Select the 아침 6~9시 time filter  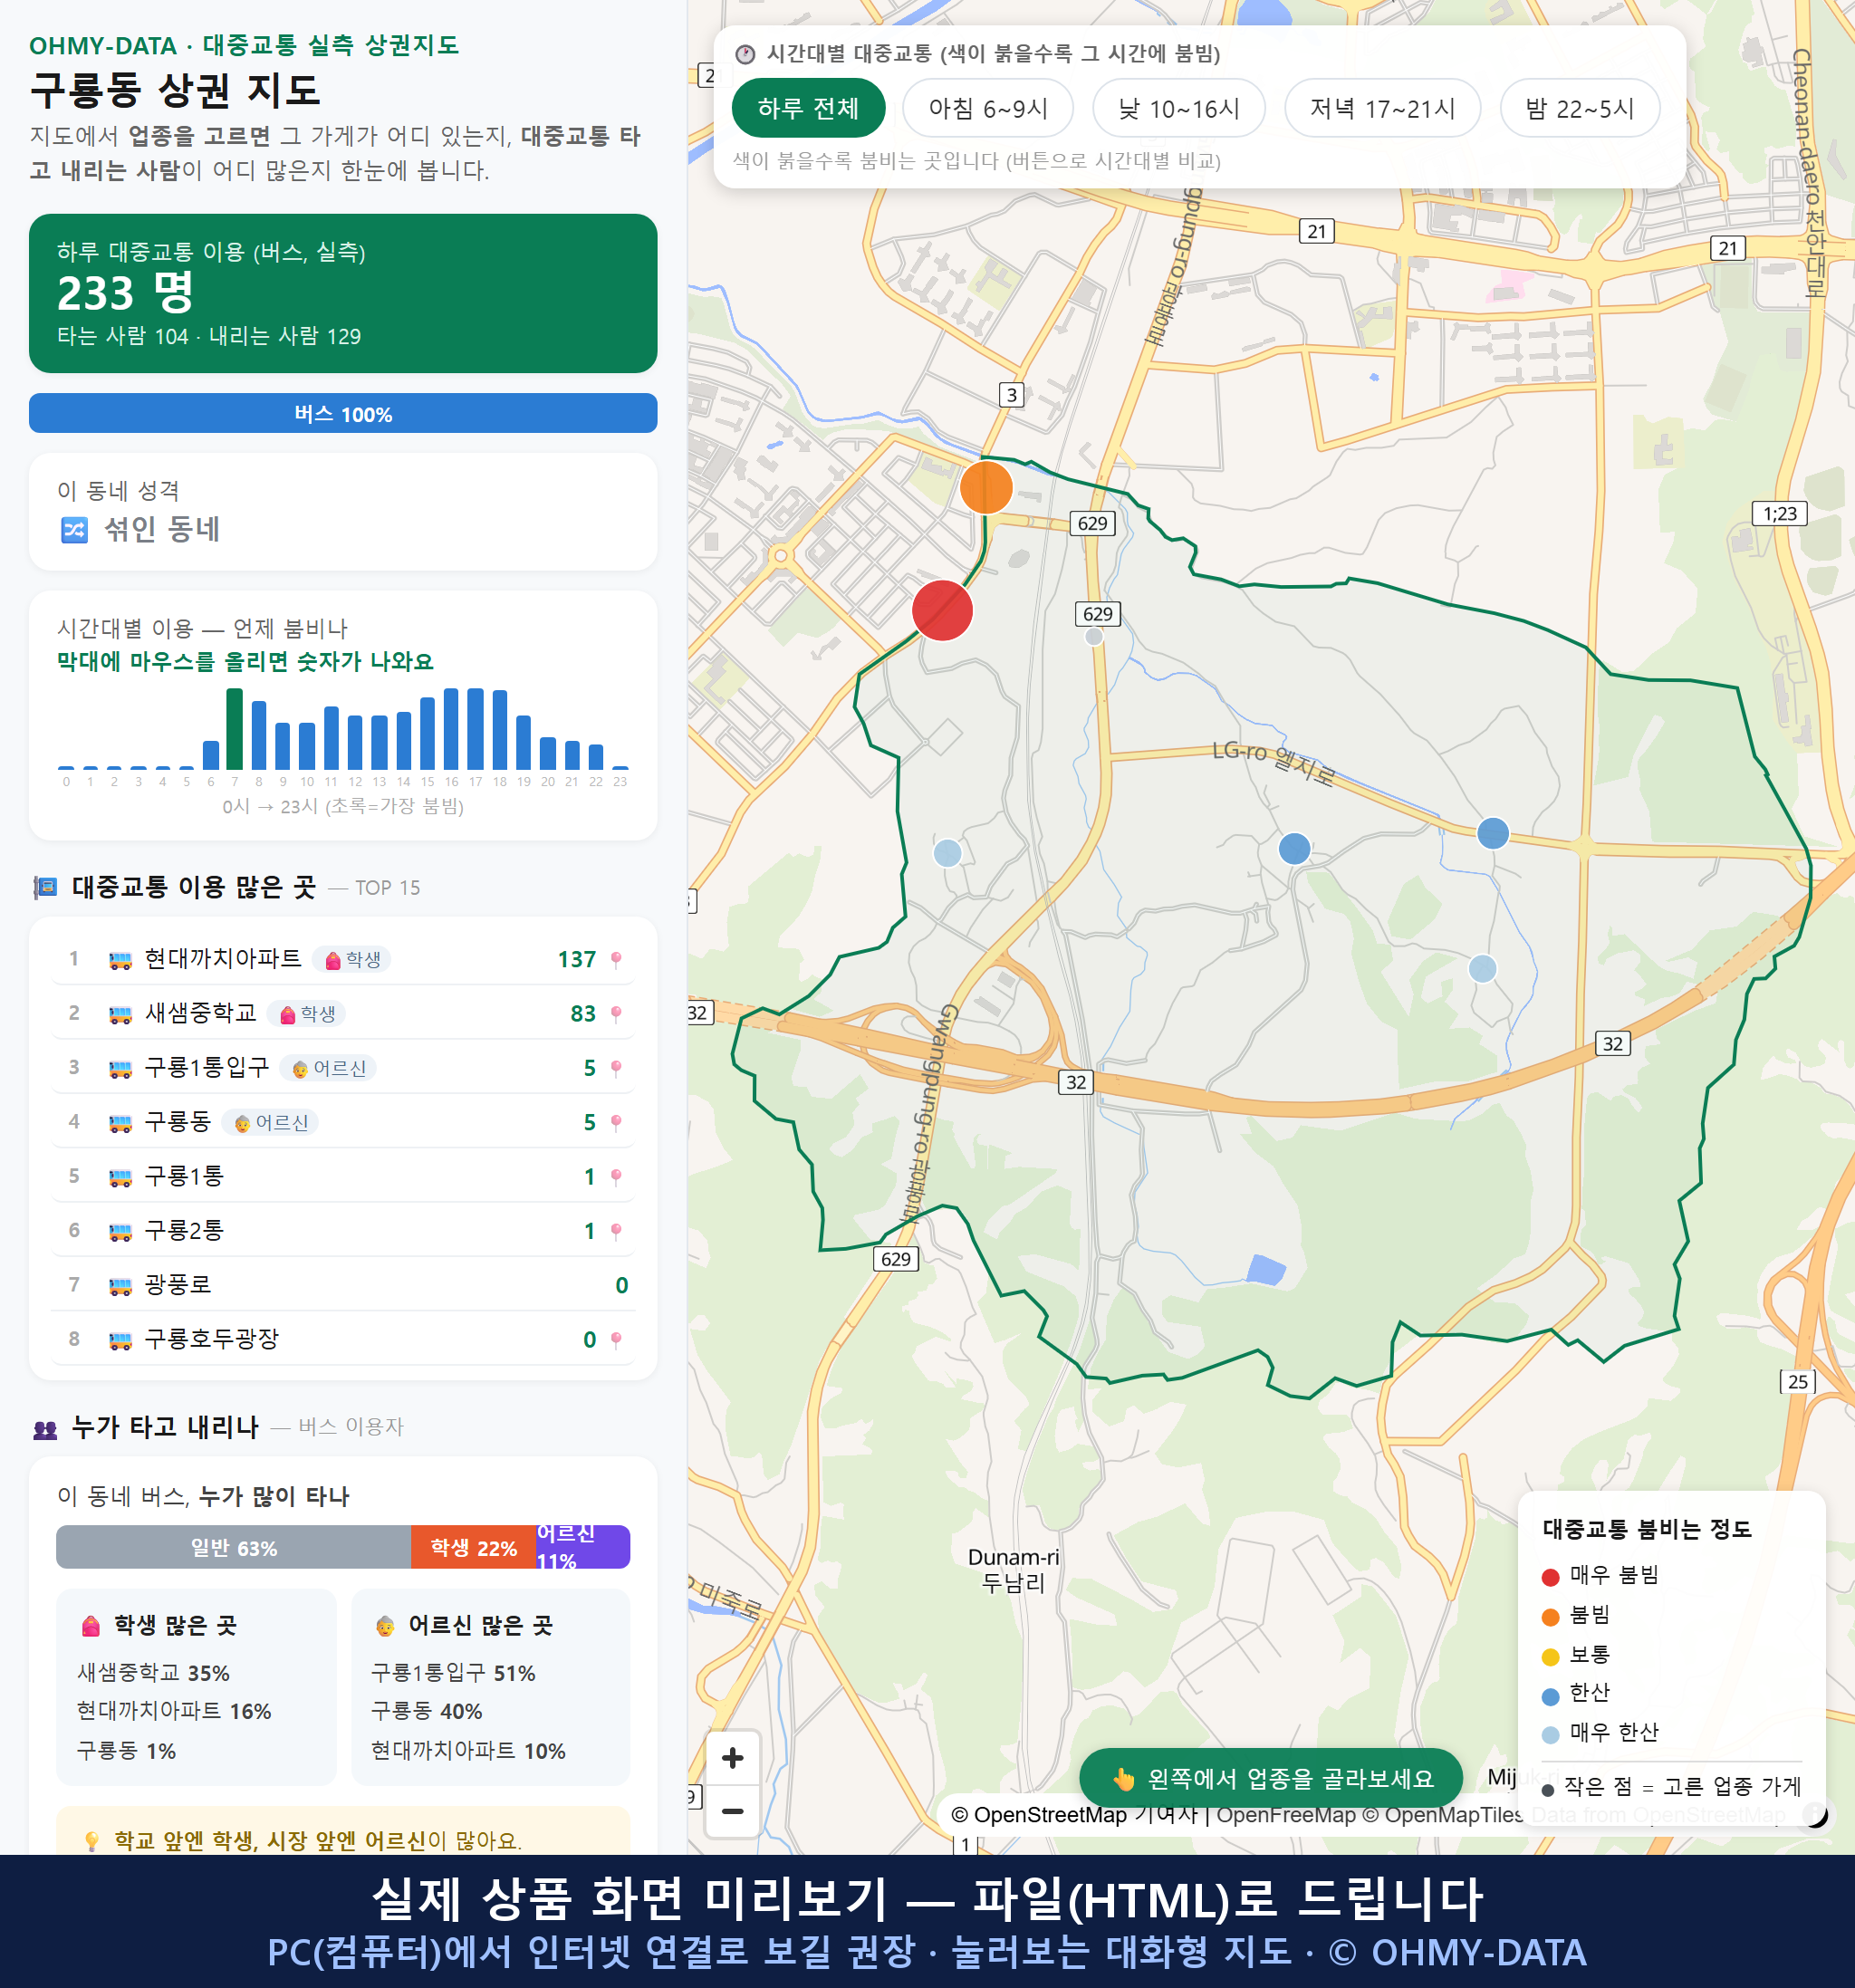[987, 108]
